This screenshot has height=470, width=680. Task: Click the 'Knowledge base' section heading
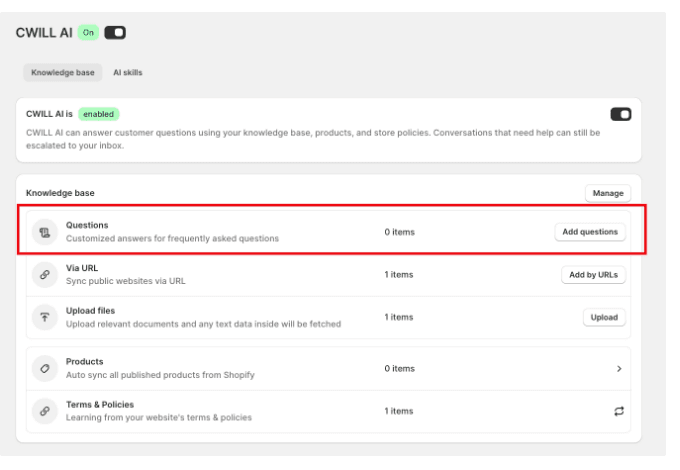(60, 193)
